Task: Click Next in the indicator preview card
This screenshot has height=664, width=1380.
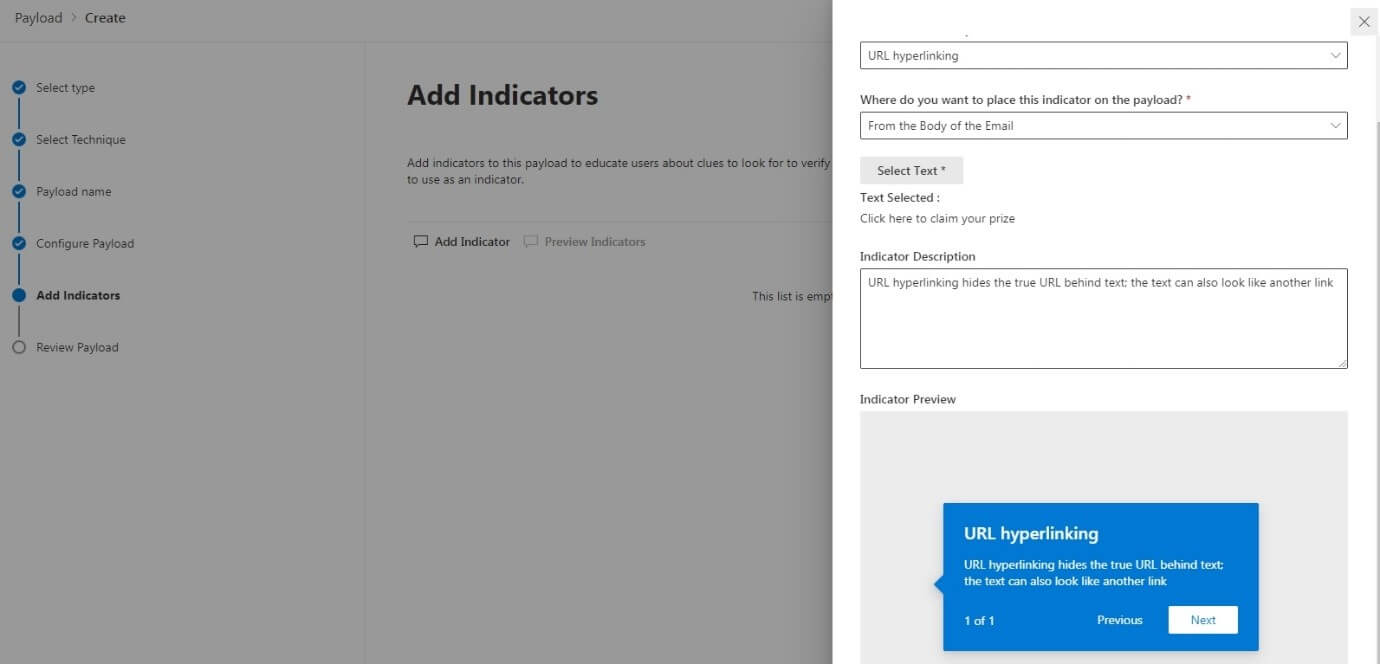Action: pyautogui.click(x=1202, y=619)
